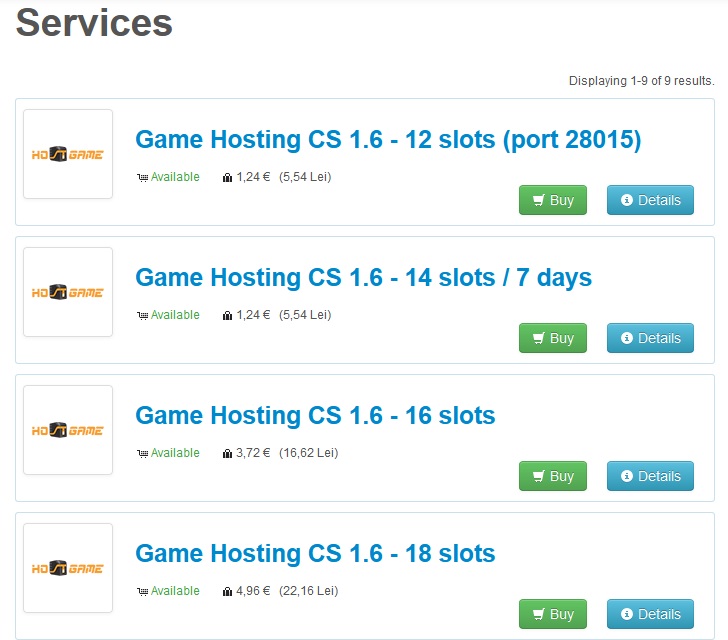Buy the 18 slots hosting service
The image size is (728, 640).
(x=552, y=614)
